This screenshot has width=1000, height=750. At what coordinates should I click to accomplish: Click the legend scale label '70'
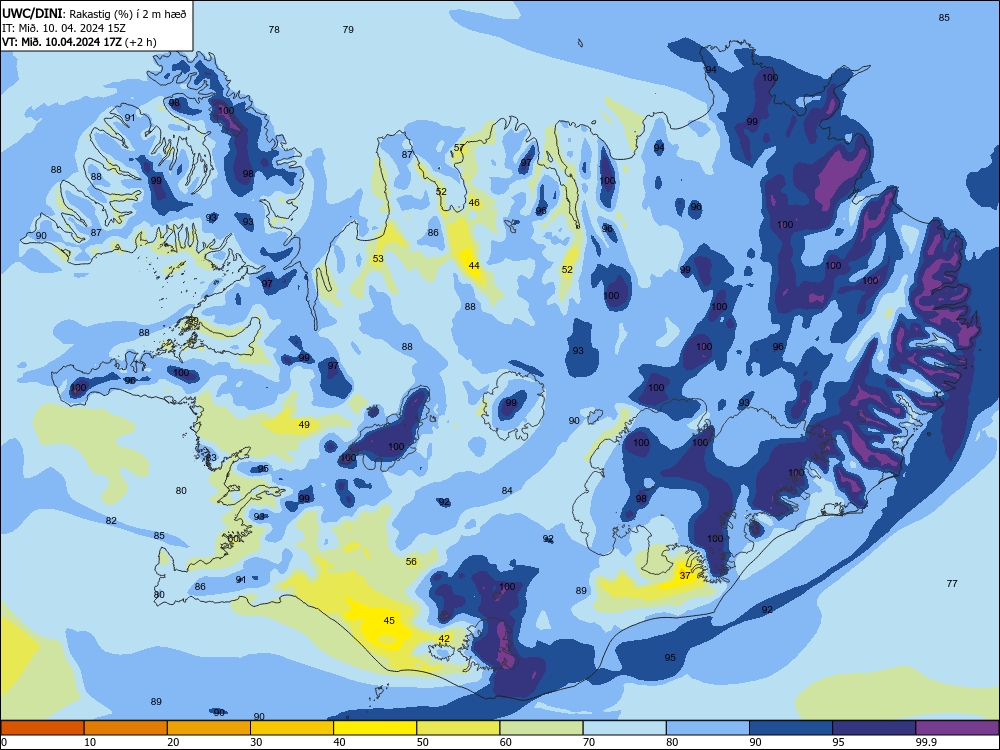tap(589, 742)
